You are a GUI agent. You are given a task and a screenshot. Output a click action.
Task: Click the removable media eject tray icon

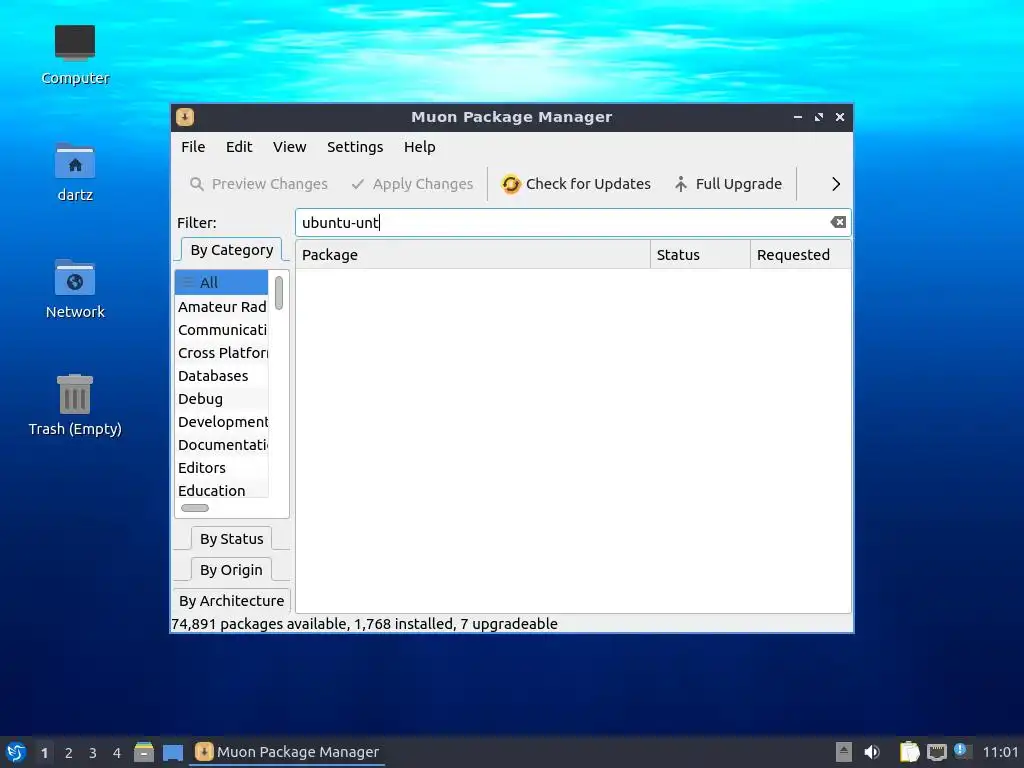[844, 752]
